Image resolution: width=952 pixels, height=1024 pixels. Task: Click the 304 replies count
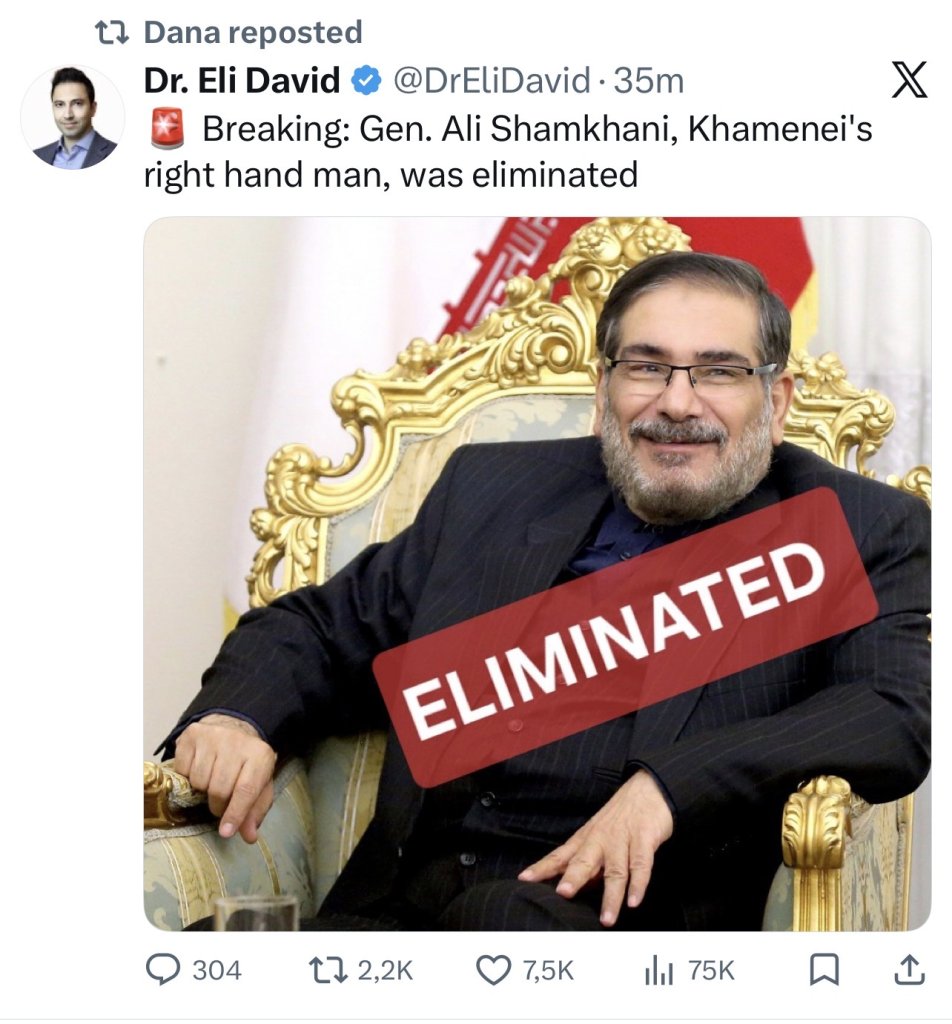[x=217, y=970]
